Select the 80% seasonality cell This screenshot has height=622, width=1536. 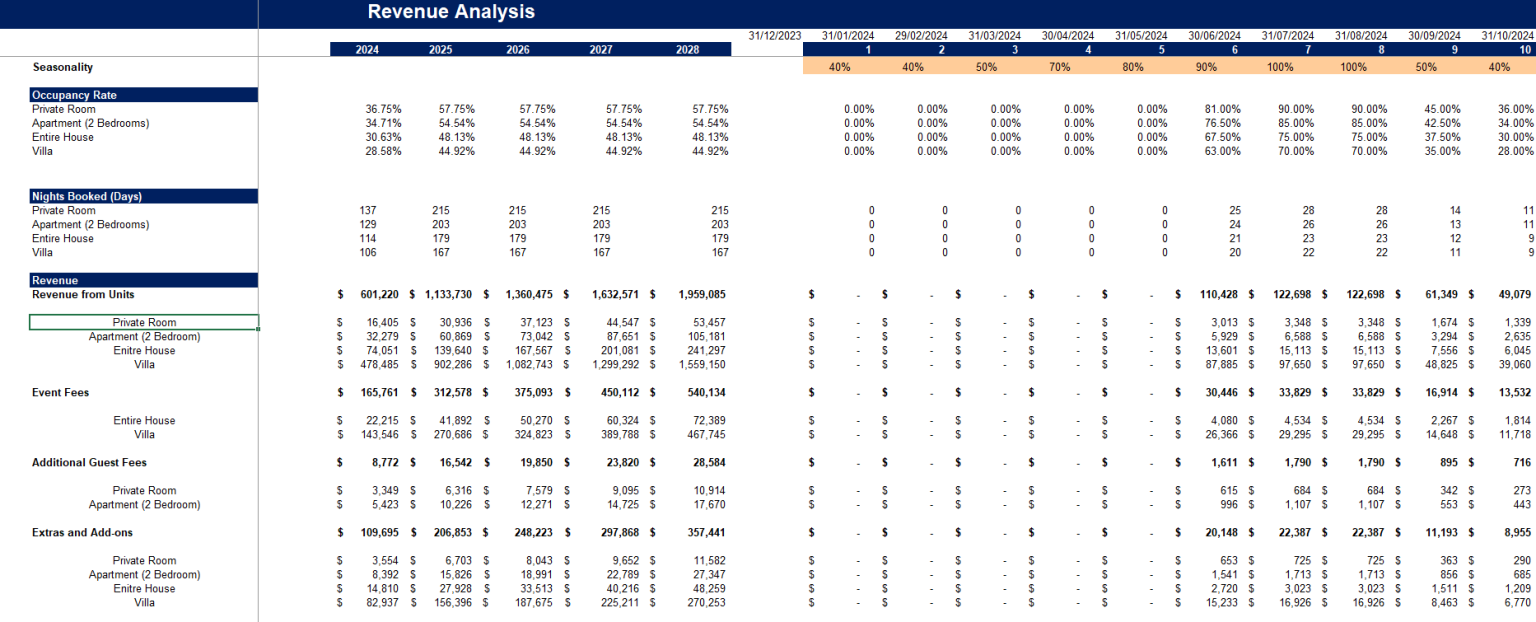coord(1133,67)
